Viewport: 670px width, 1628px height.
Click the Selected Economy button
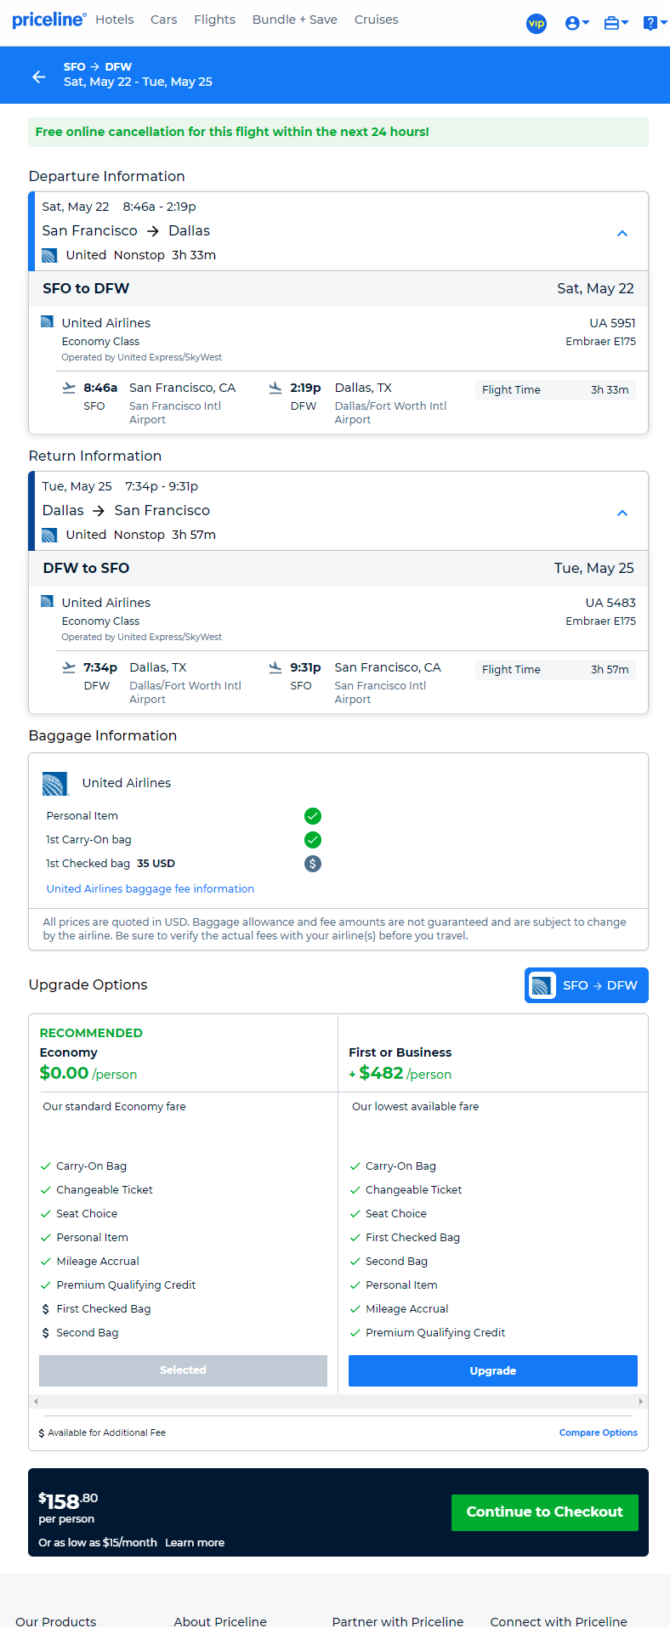click(183, 1371)
